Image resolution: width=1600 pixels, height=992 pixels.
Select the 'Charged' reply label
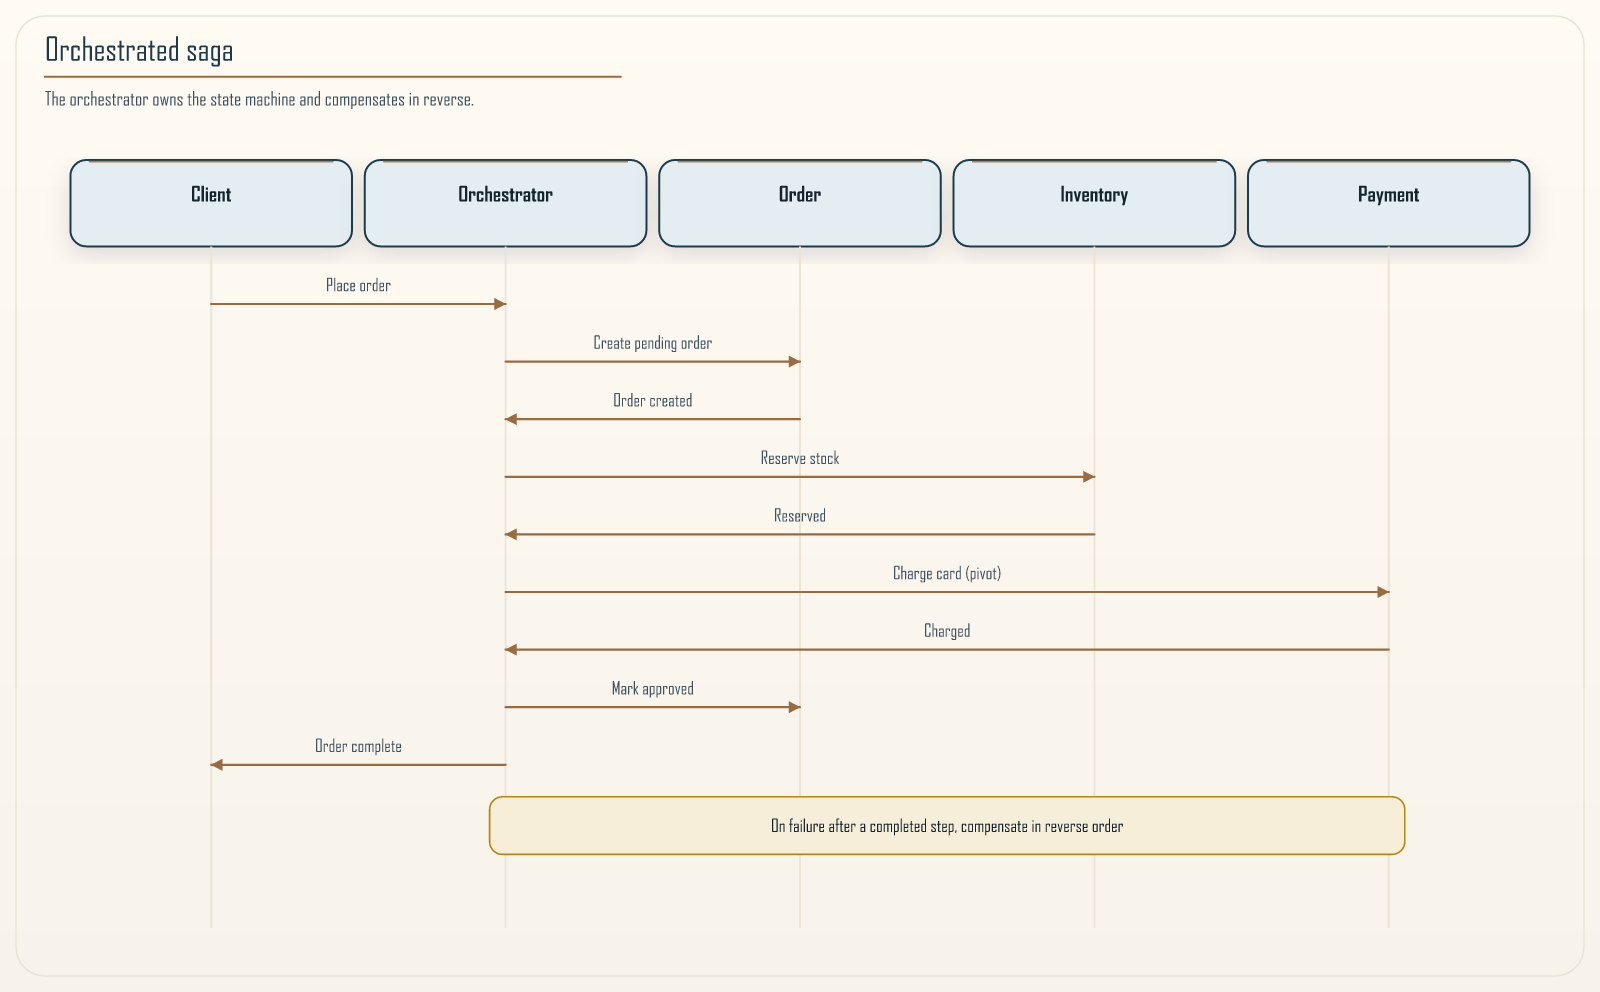(x=947, y=631)
